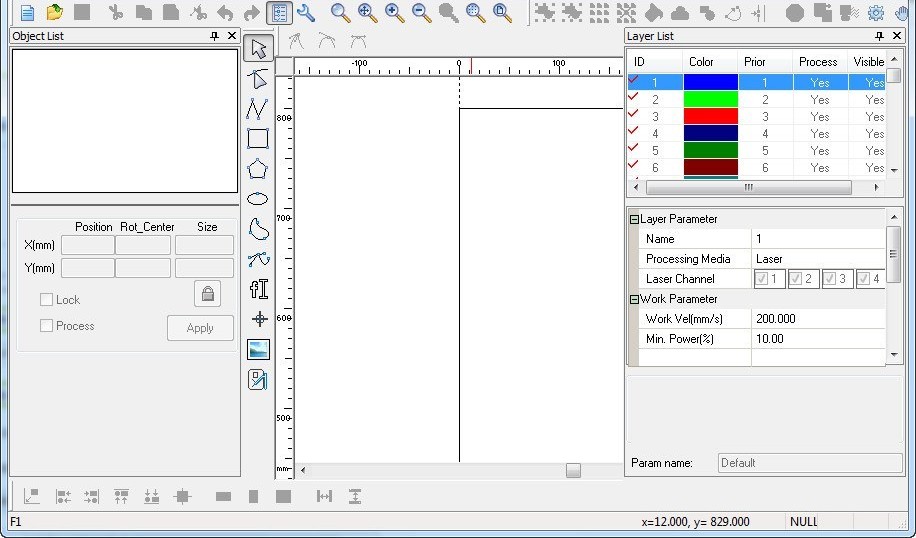The height and width of the screenshot is (538, 916).
Task: Collapse the Layer Parameter section
Action: coord(634,220)
